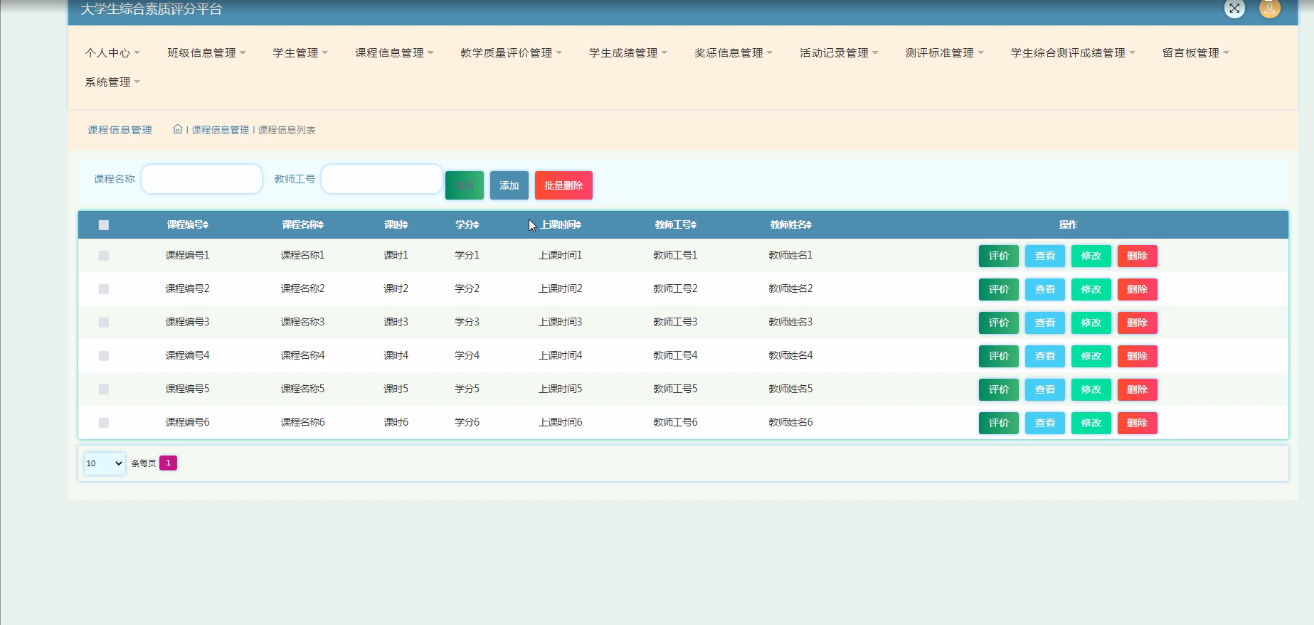View details of 课程名称2 row
1314x625 pixels.
click(x=1045, y=289)
